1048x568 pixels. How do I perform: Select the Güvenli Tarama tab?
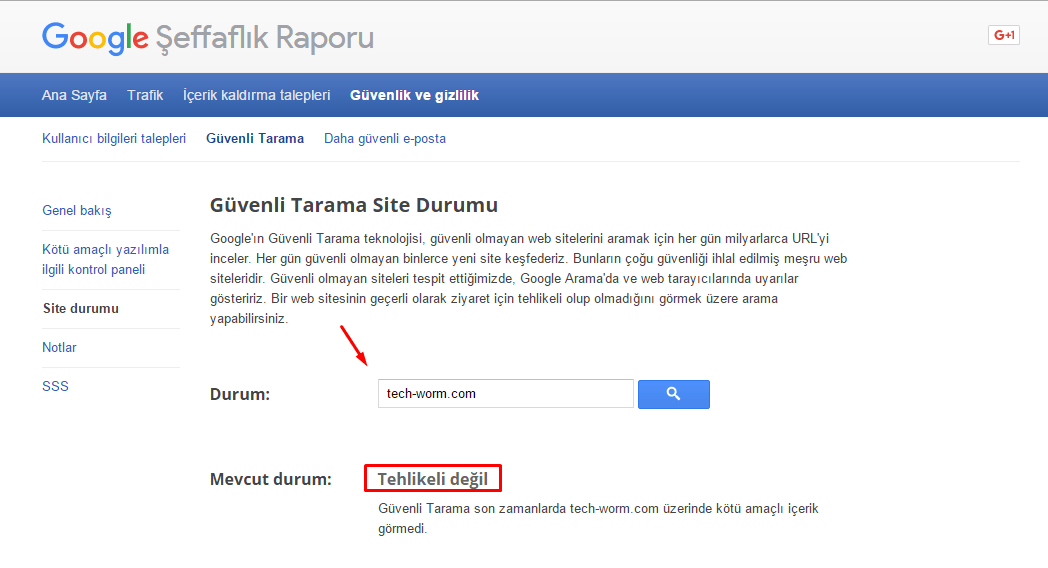(x=255, y=138)
